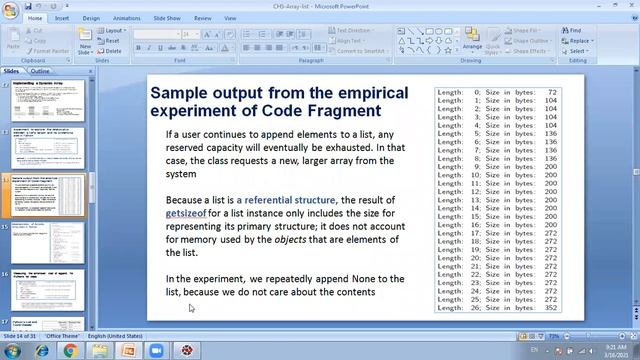Screen dimensions: 640x360
Task: Open the Review ribbon tab
Action: pyautogui.click(x=203, y=18)
